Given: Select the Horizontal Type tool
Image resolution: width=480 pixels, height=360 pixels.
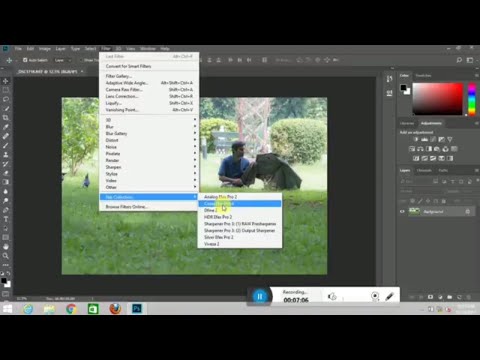Looking at the screenshot, I should 6,219.
